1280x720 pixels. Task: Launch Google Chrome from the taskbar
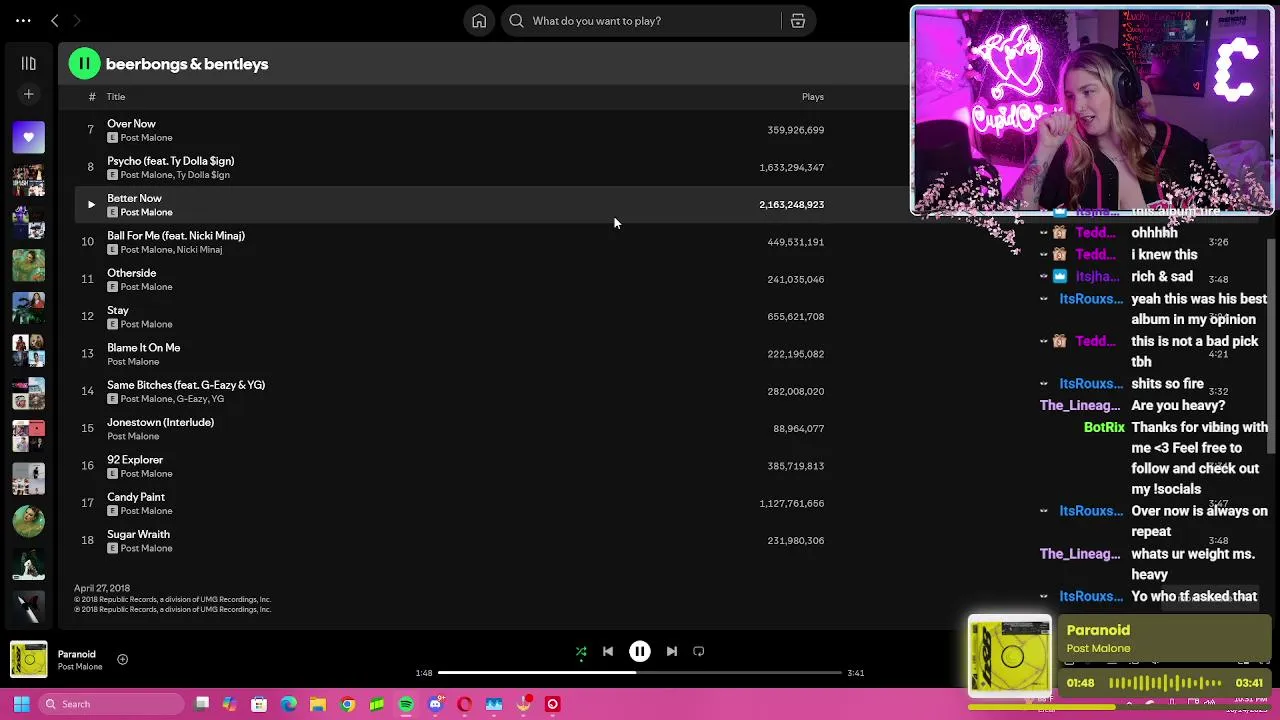347,704
